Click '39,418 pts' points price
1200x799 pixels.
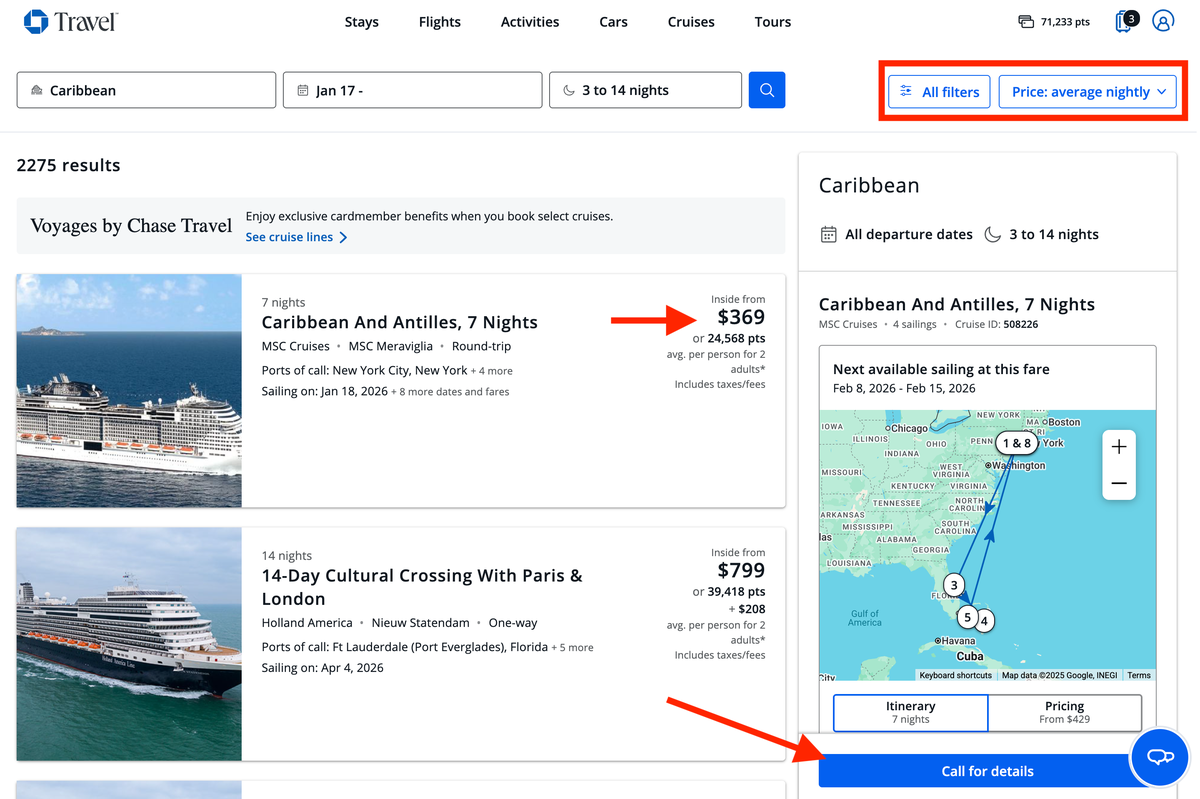pos(736,592)
